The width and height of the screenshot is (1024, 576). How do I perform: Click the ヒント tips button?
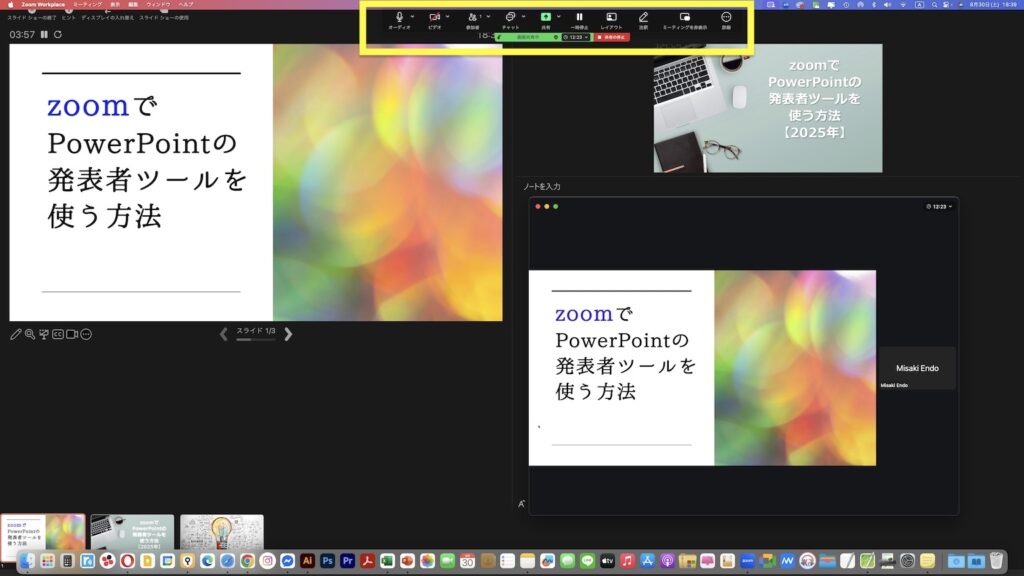(x=69, y=14)
